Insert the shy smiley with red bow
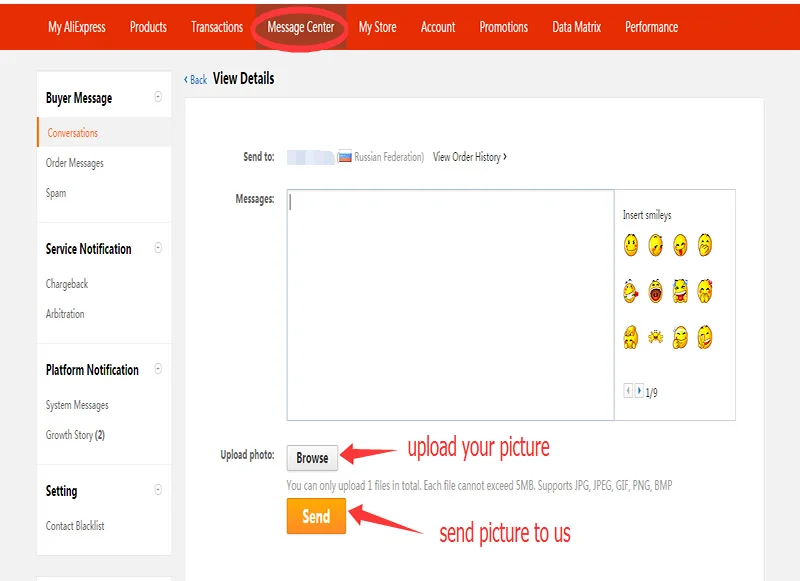 [705, 291]
